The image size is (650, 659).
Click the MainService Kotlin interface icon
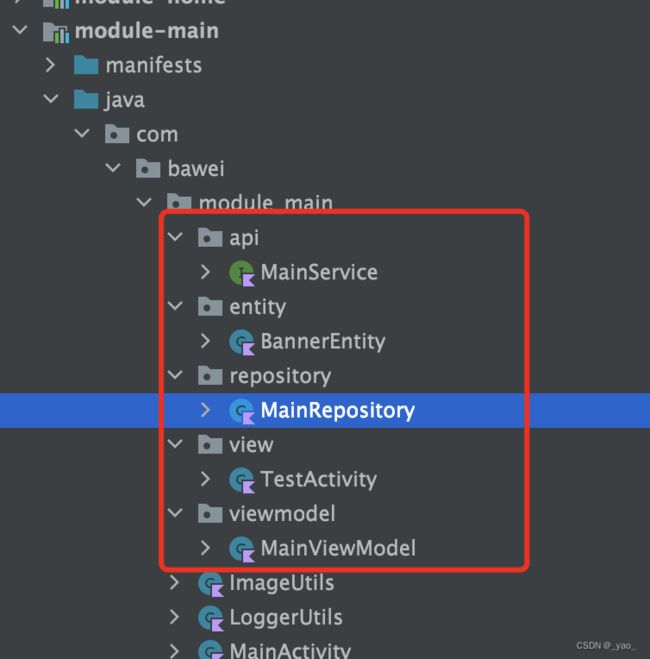(x=242, y=273)
